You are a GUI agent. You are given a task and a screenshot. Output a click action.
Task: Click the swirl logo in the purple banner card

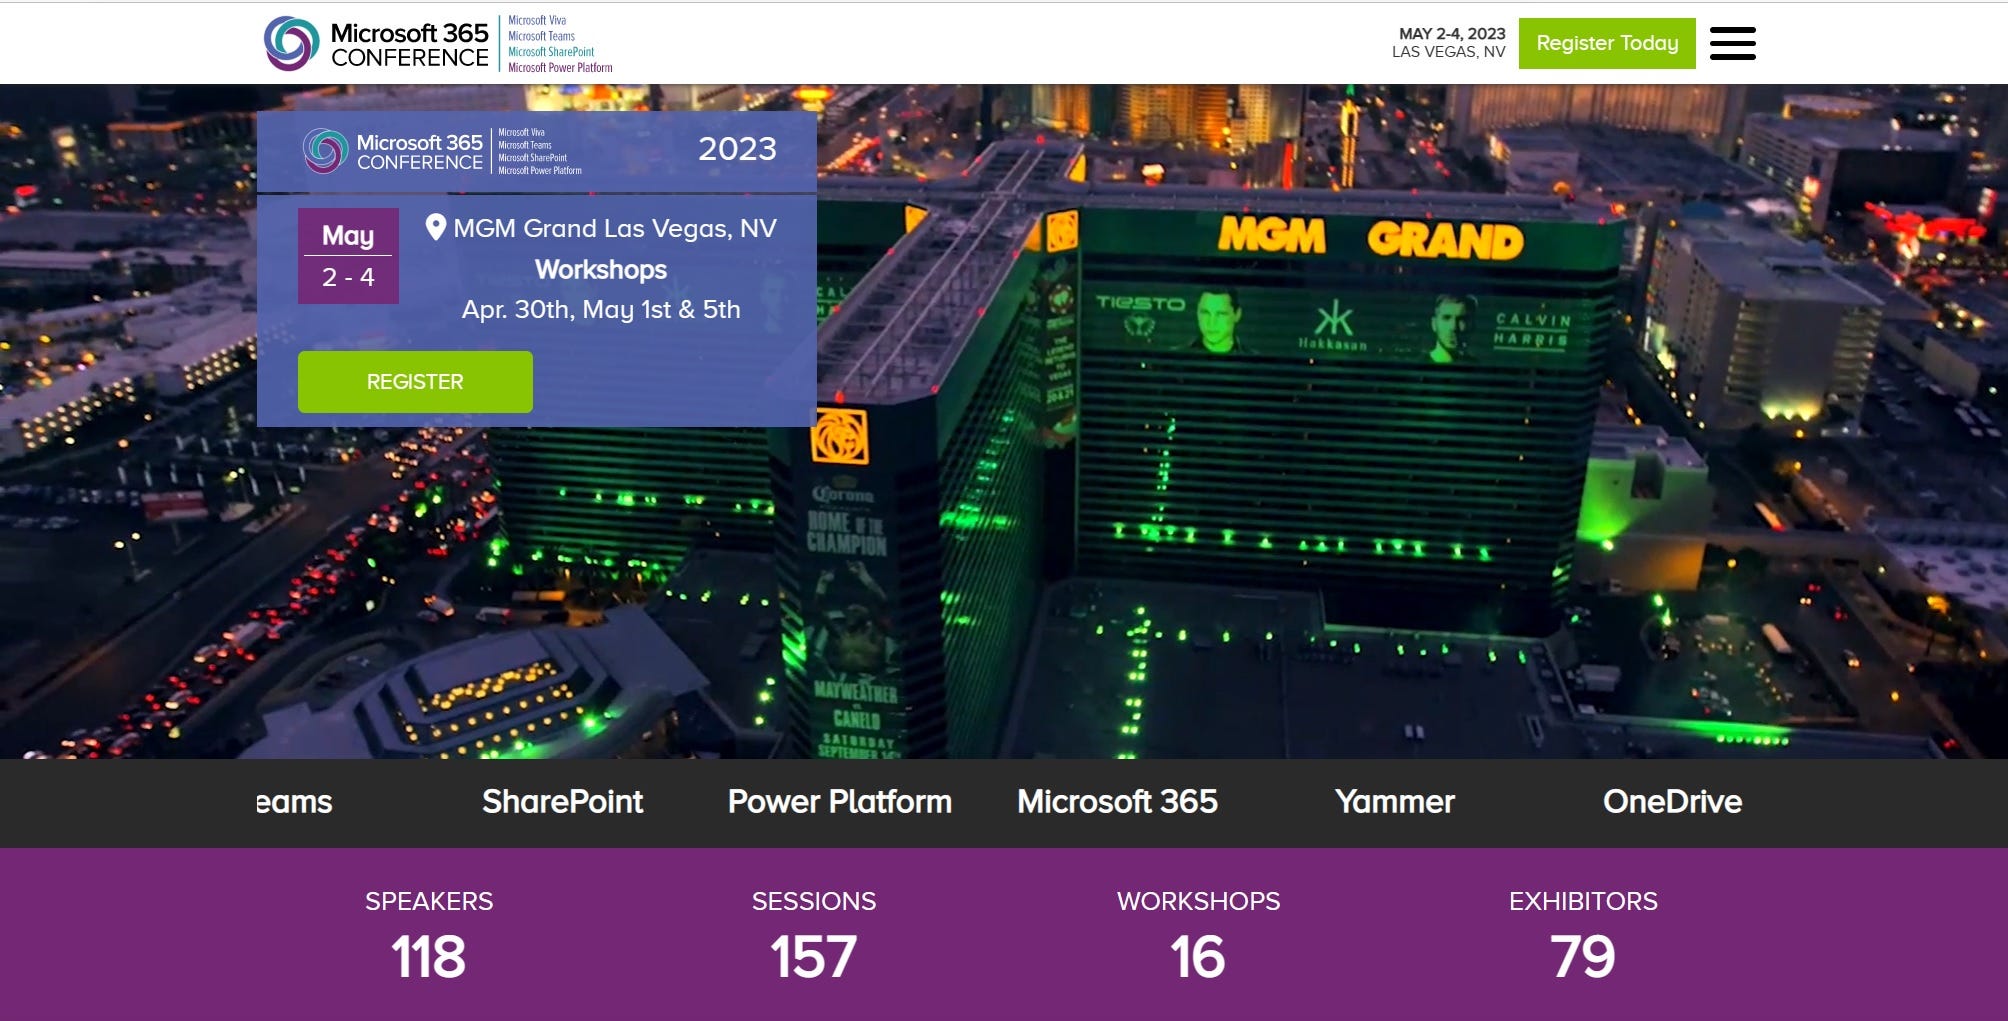click(326, 151)
